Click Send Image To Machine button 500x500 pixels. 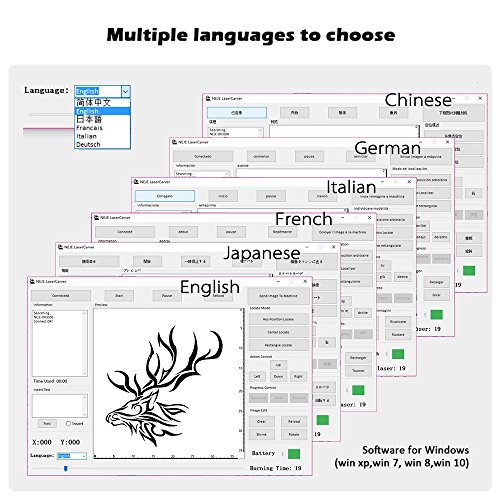click(x=278, y=296)
